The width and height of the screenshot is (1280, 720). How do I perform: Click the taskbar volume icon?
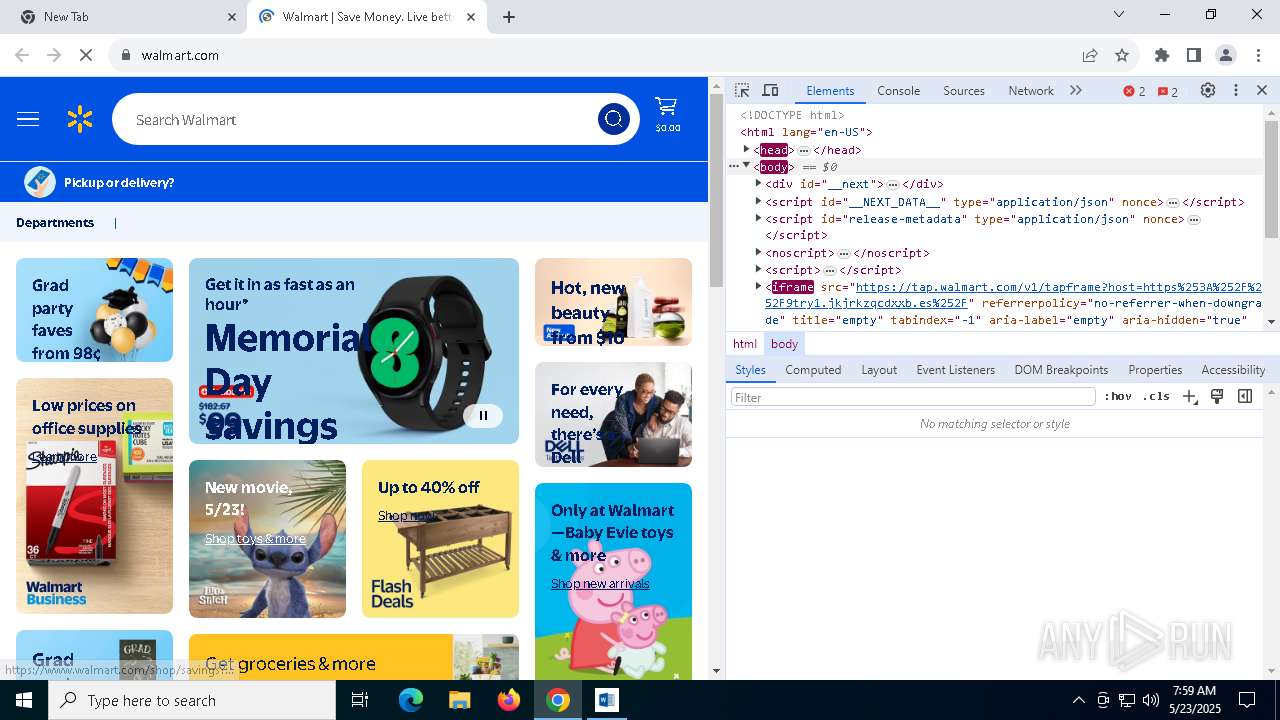pyautogui.click(x=1150, y=700)
